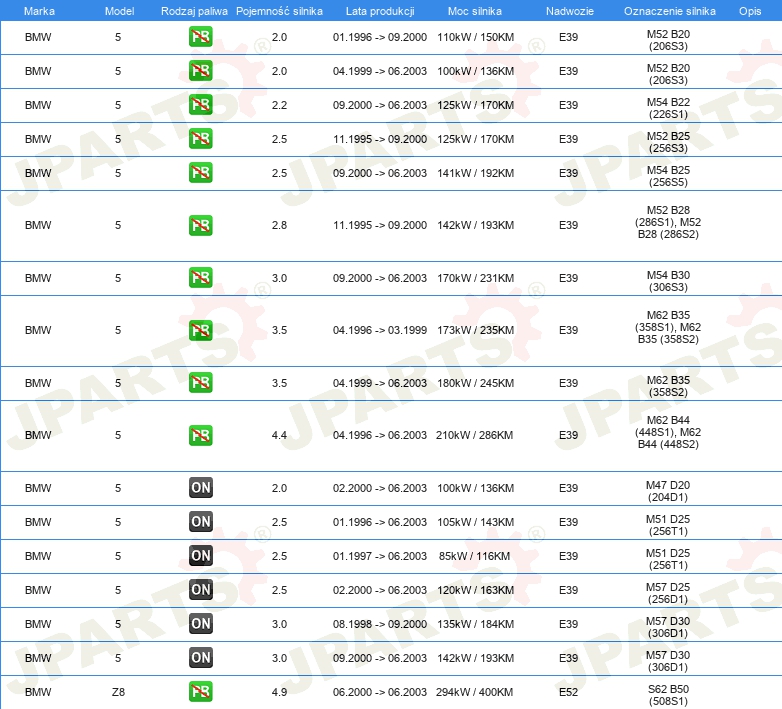782x709 pixels.
Task: Click the ON diesel icon in the 85kW / 116KM row
Action: [x=200, y=556]
